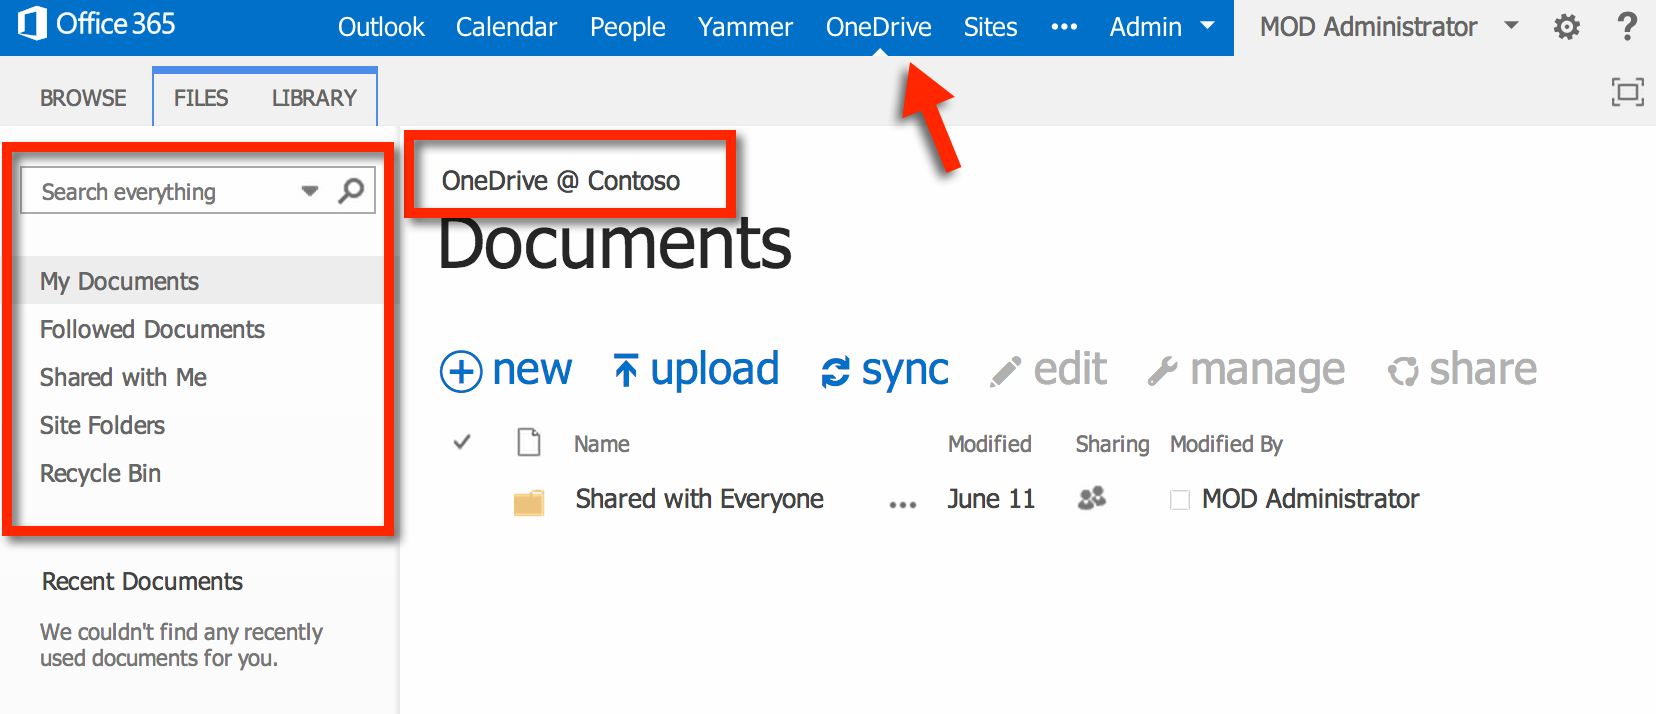Expand the search scope dropdown arrow
This screenshot has height=714, width=1656.
(x=310, y=191)
